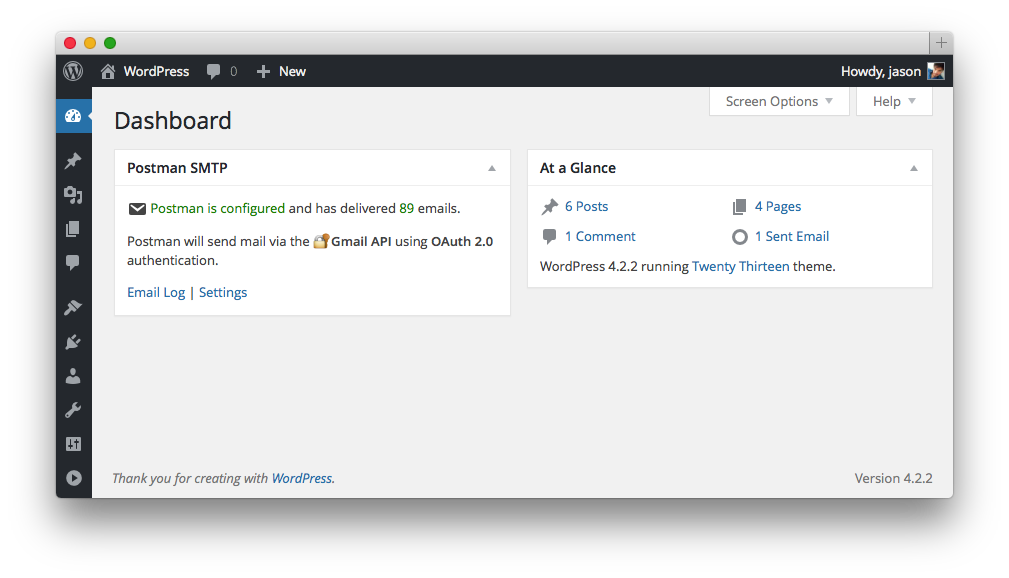
Task: Open the Settings sidebar icon
Action: pos(73,444)
